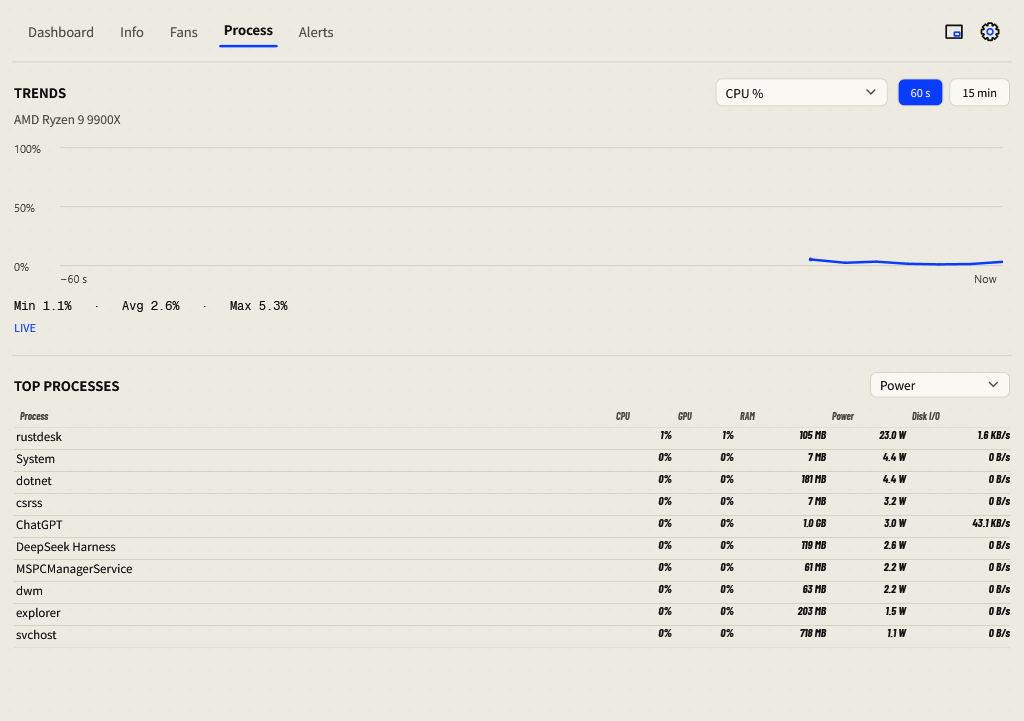Select the MSPCManagerService process row
This screenshot has height=721, width=1024.
click(512, 569)
